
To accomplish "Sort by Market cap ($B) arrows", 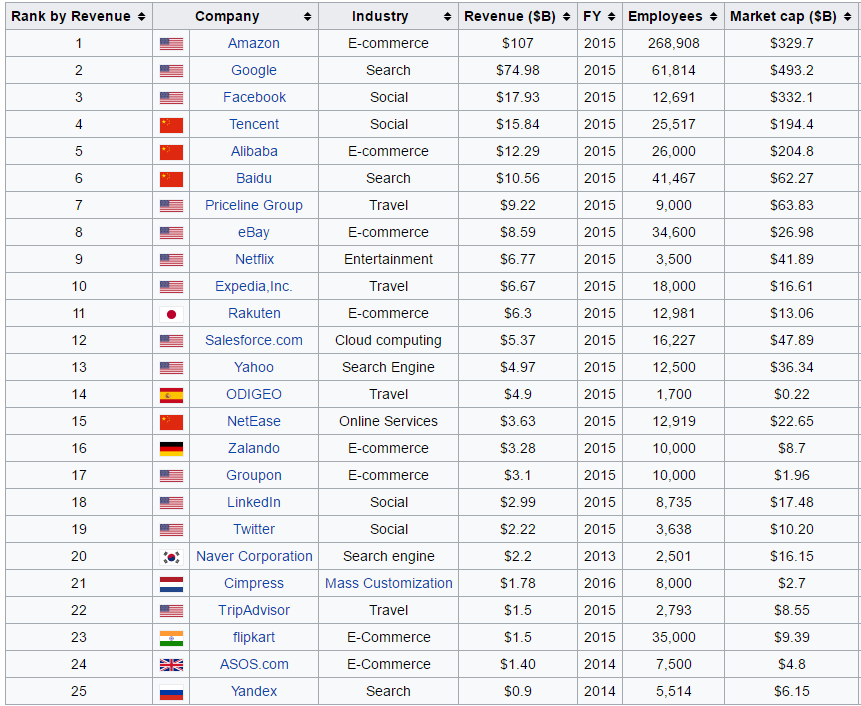I will point(848,16).
